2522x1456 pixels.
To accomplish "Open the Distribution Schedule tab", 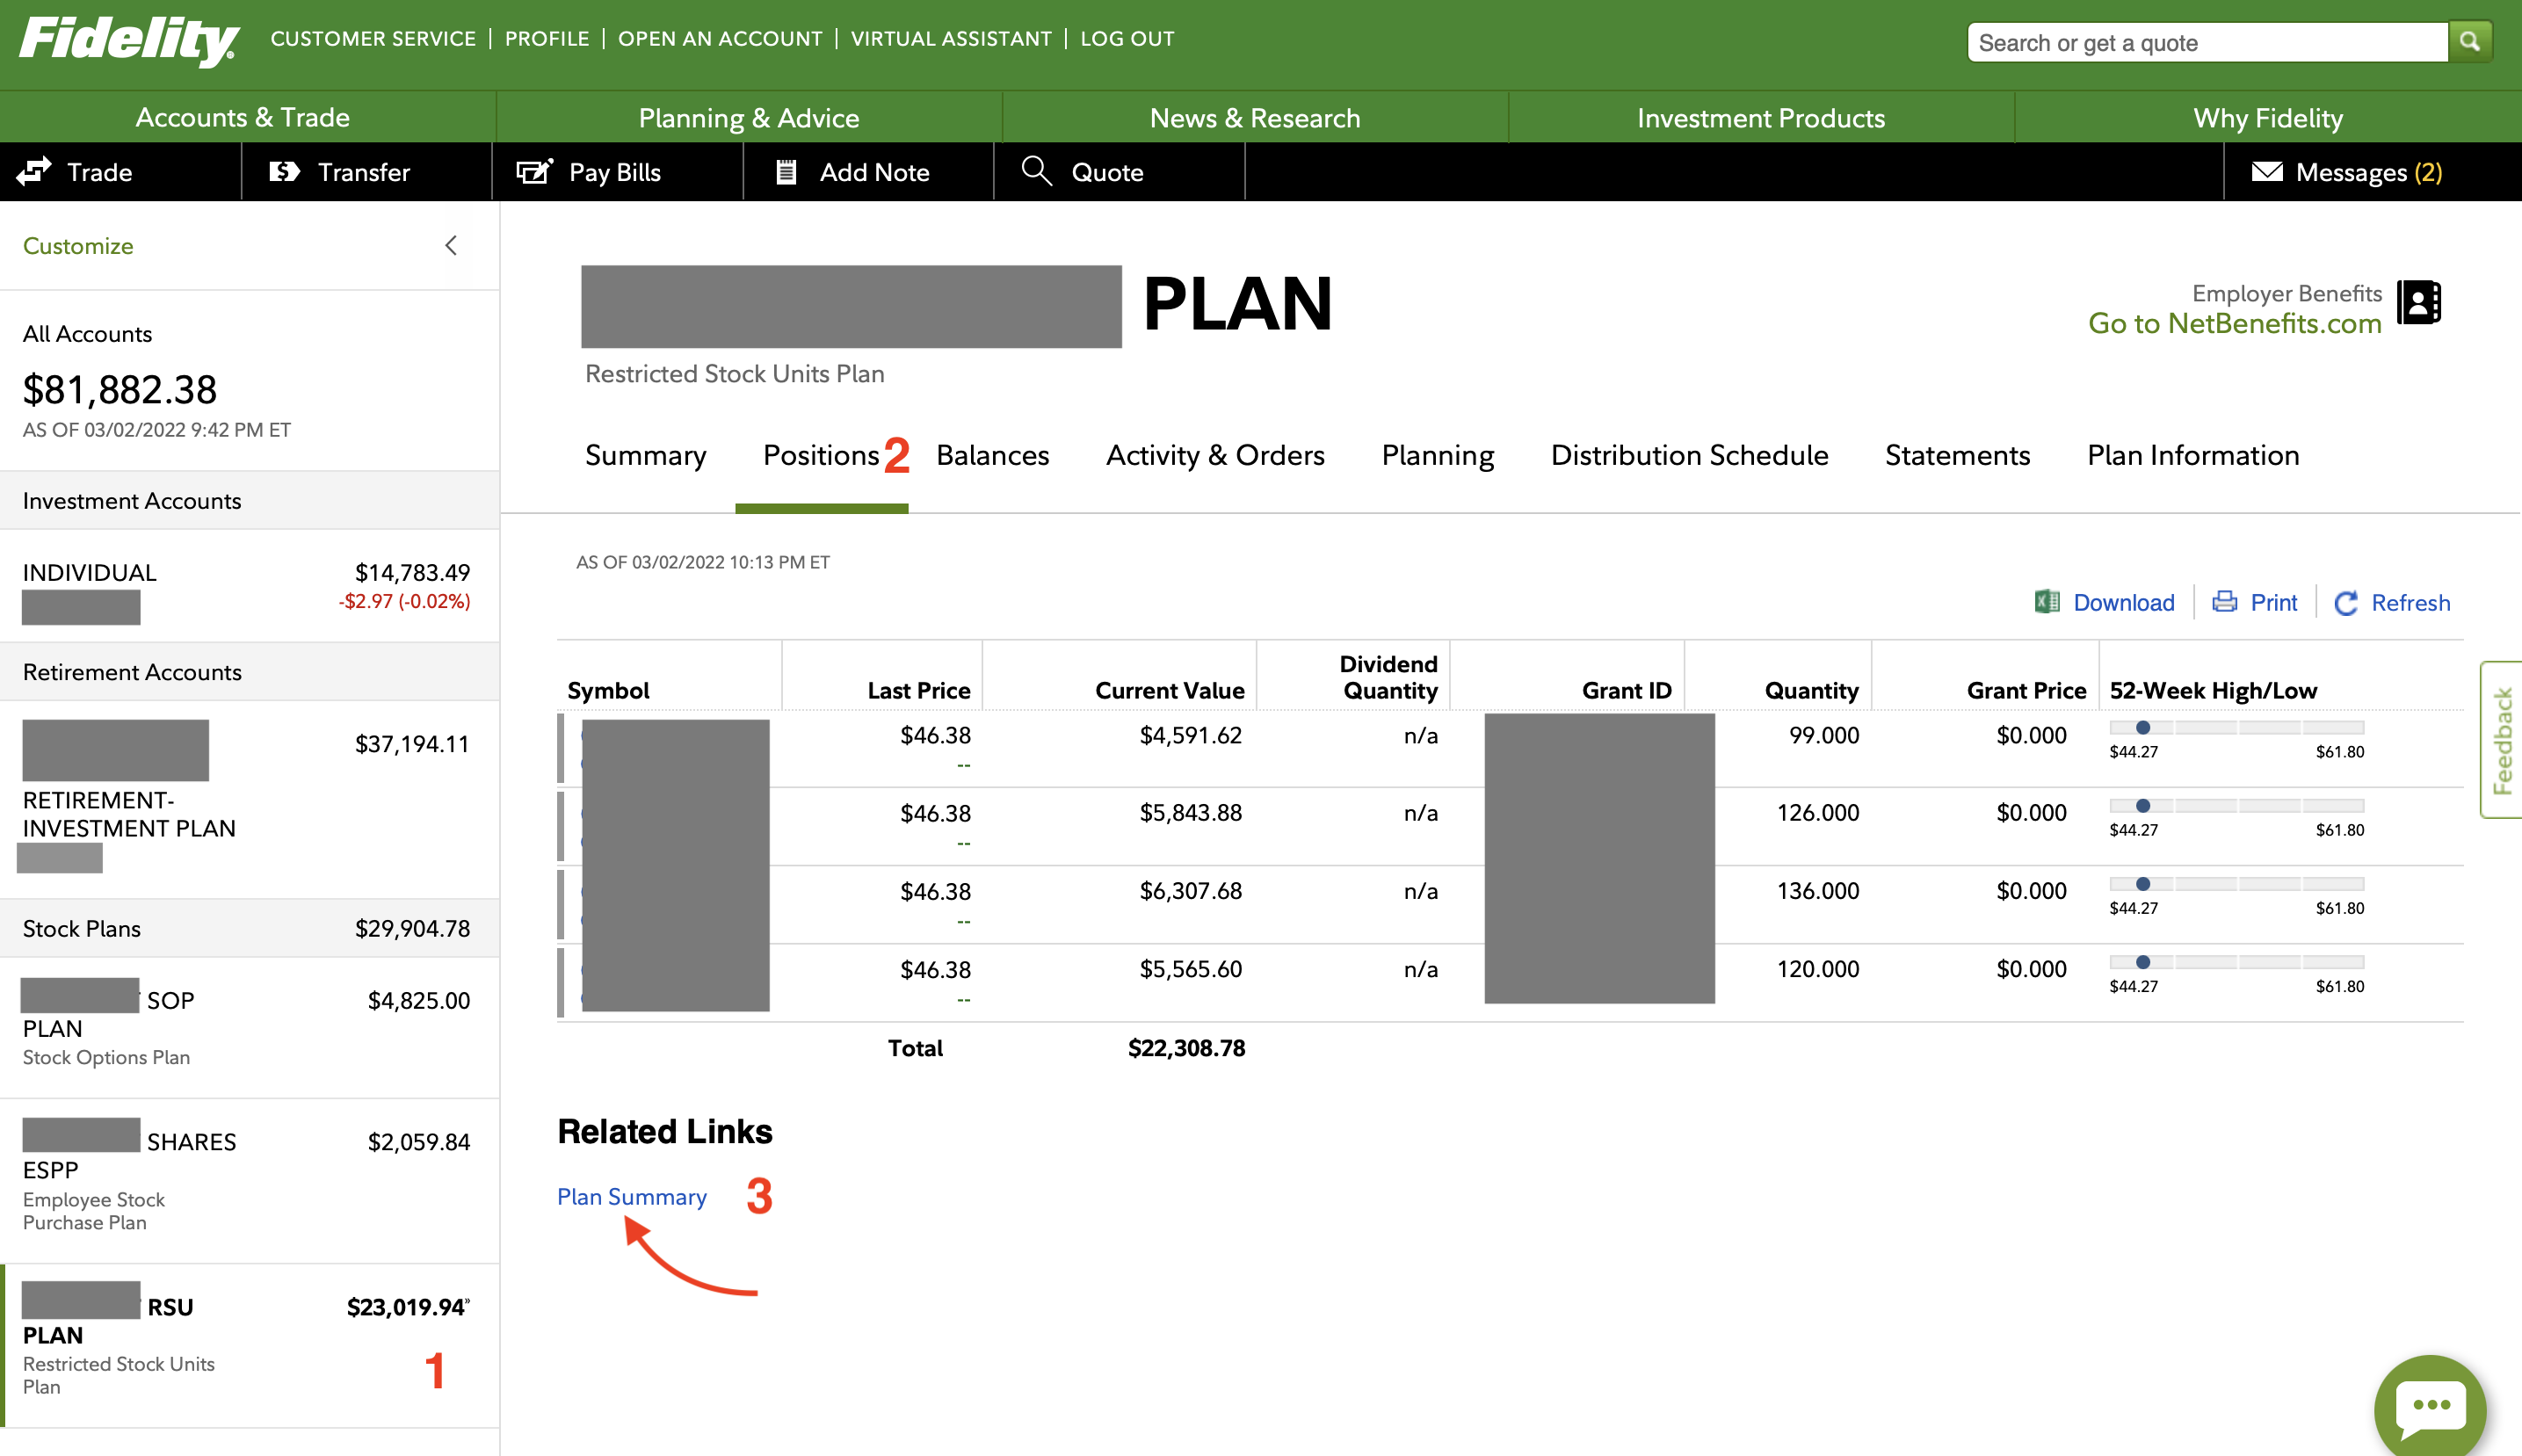I will point(1689,455).
